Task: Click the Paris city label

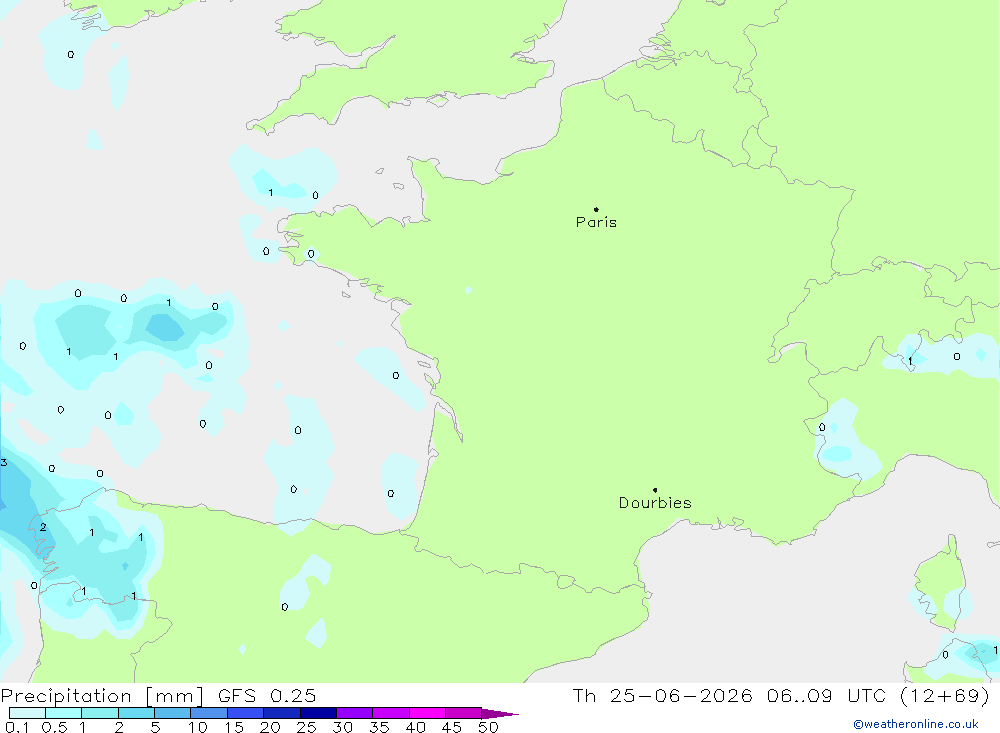Action: click(596, 222)
